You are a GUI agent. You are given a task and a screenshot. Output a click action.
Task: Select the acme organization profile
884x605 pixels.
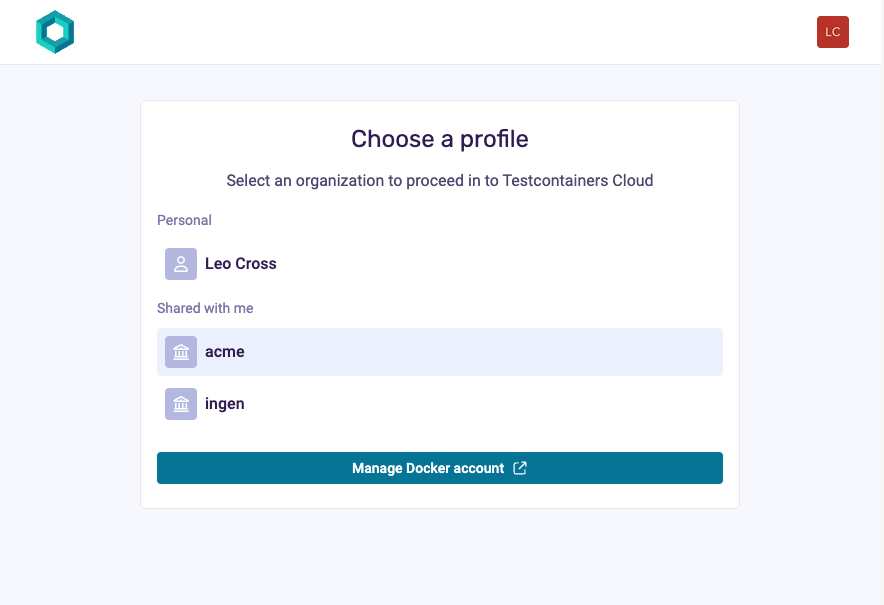440,352
